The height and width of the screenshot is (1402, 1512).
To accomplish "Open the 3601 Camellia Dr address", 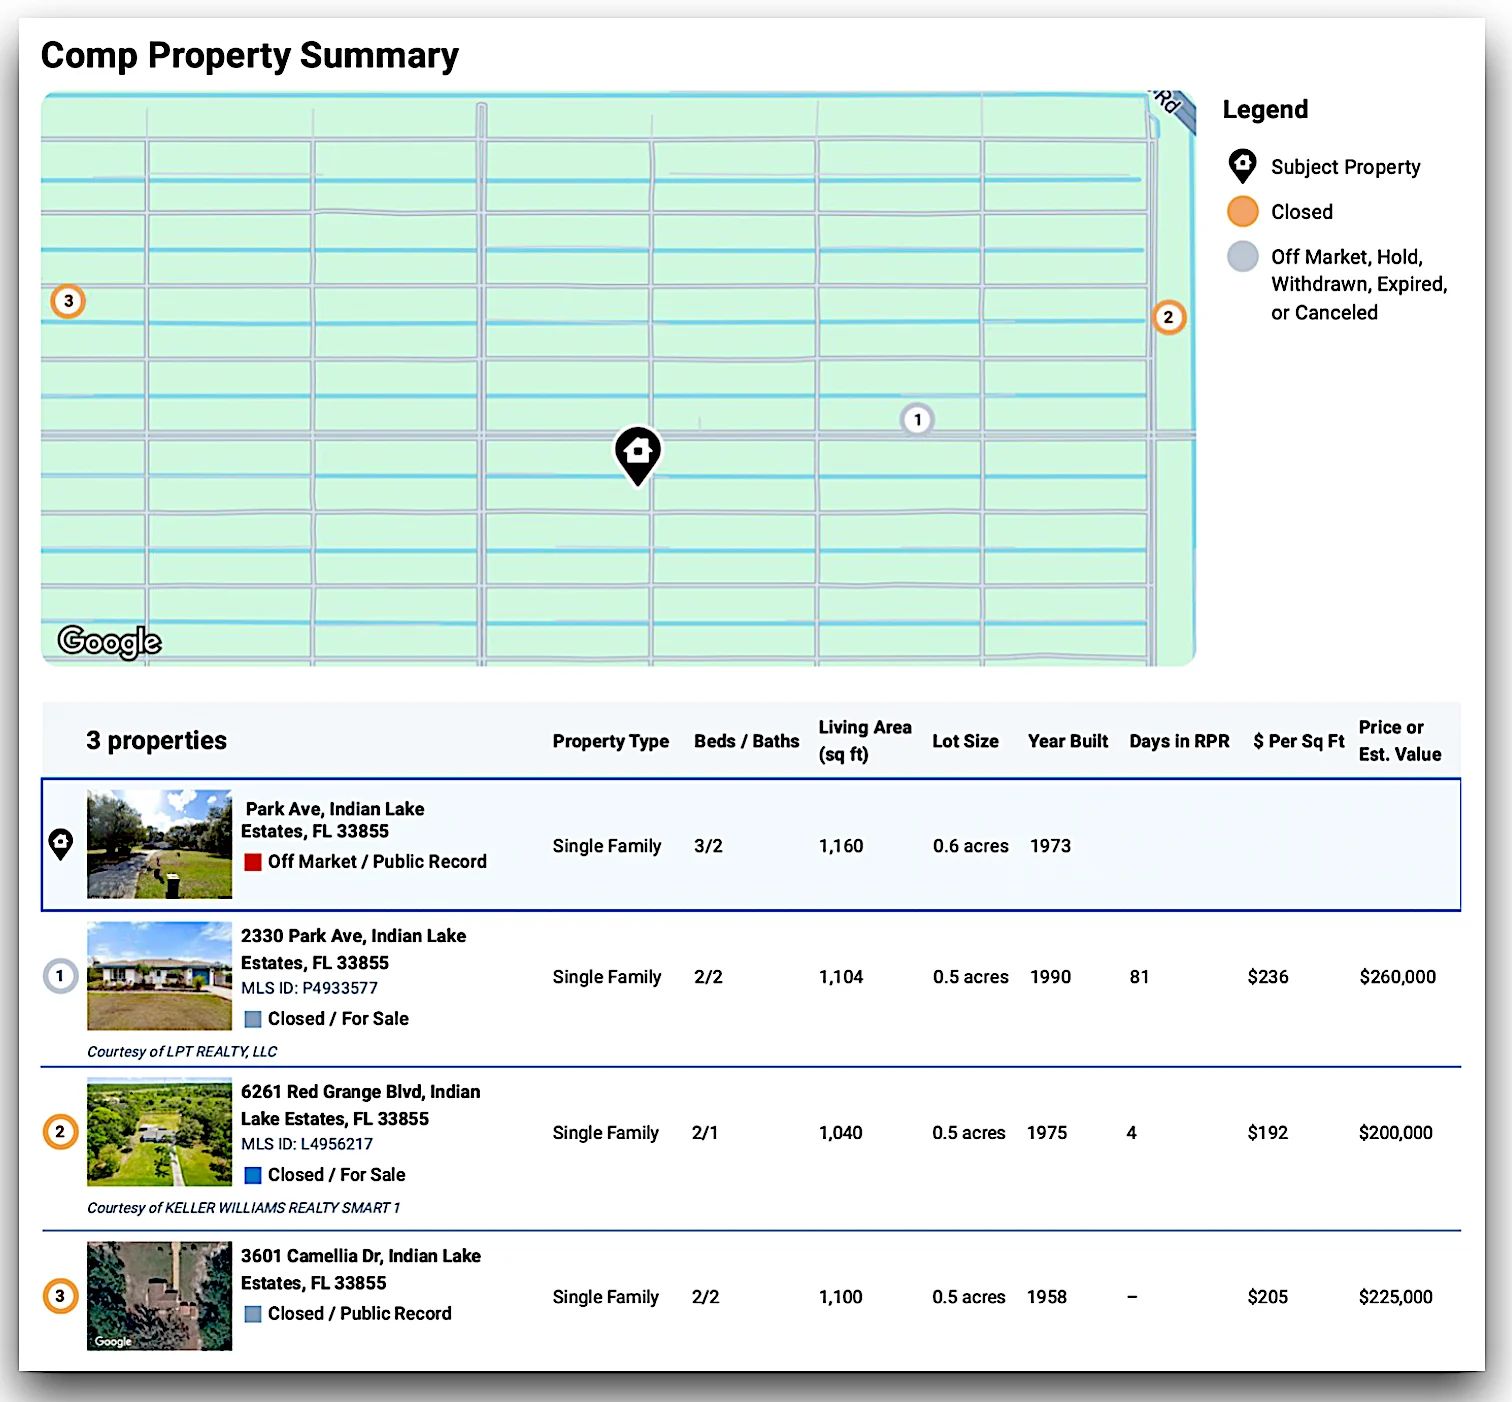I will [x=360, y=1269].
